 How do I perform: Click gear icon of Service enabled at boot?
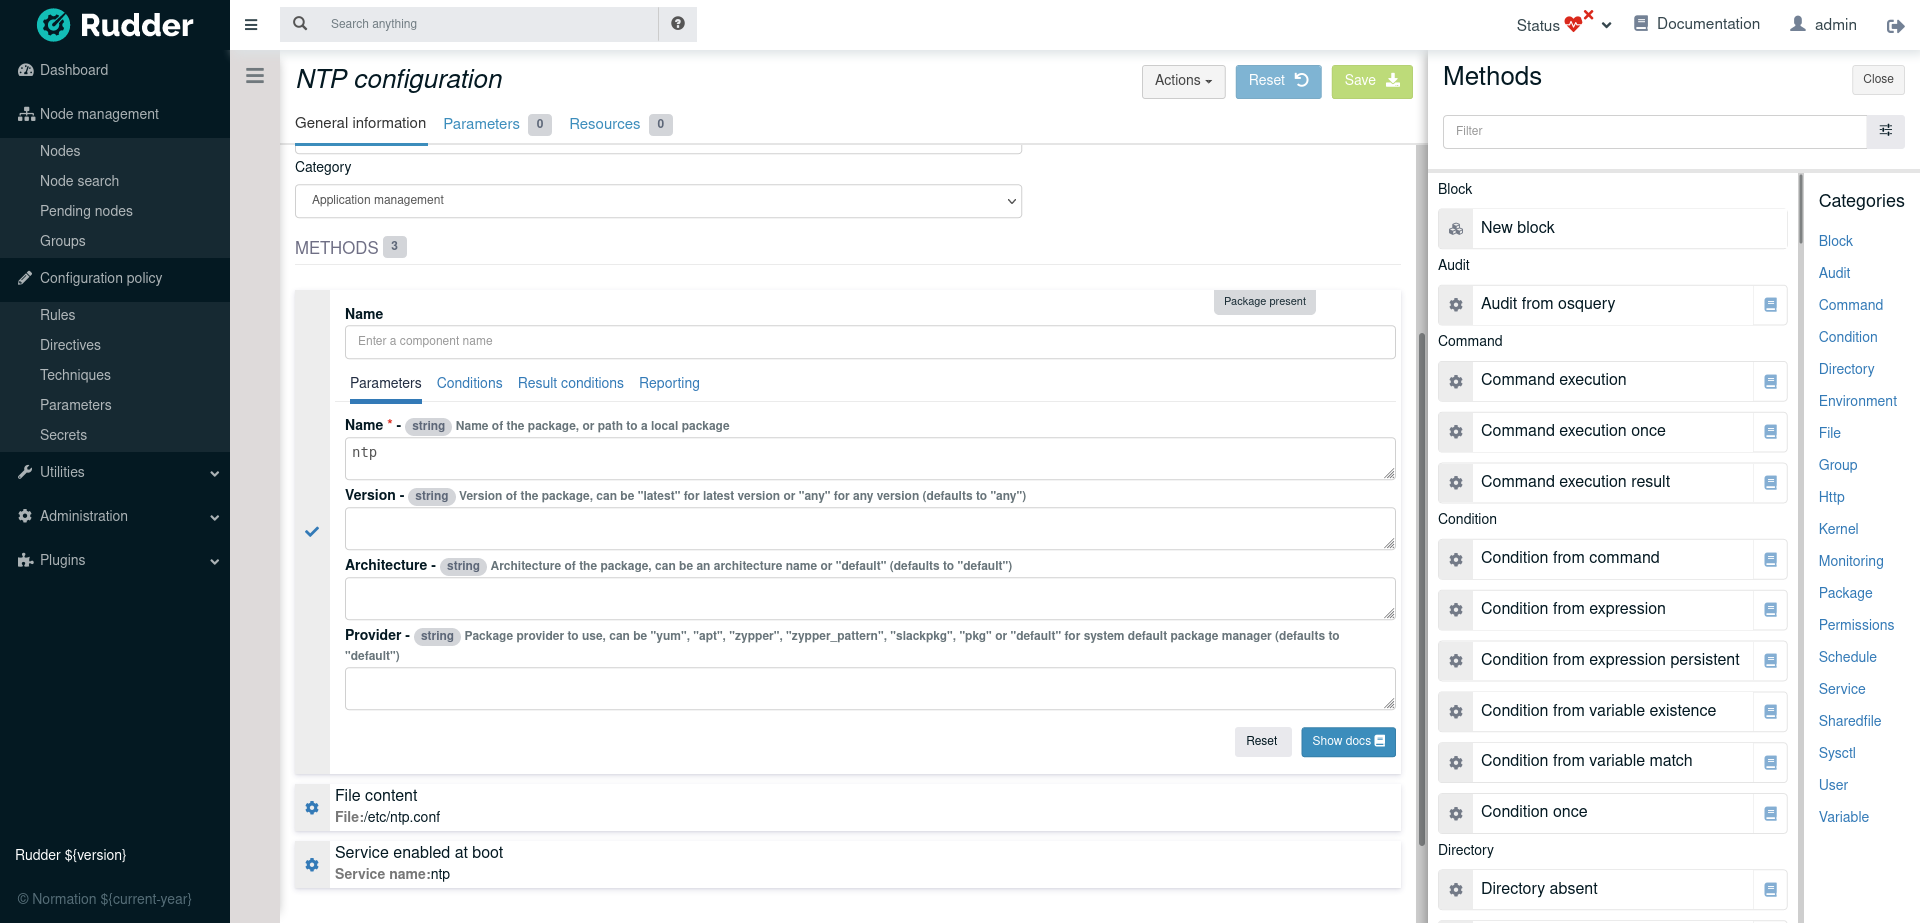312,864
